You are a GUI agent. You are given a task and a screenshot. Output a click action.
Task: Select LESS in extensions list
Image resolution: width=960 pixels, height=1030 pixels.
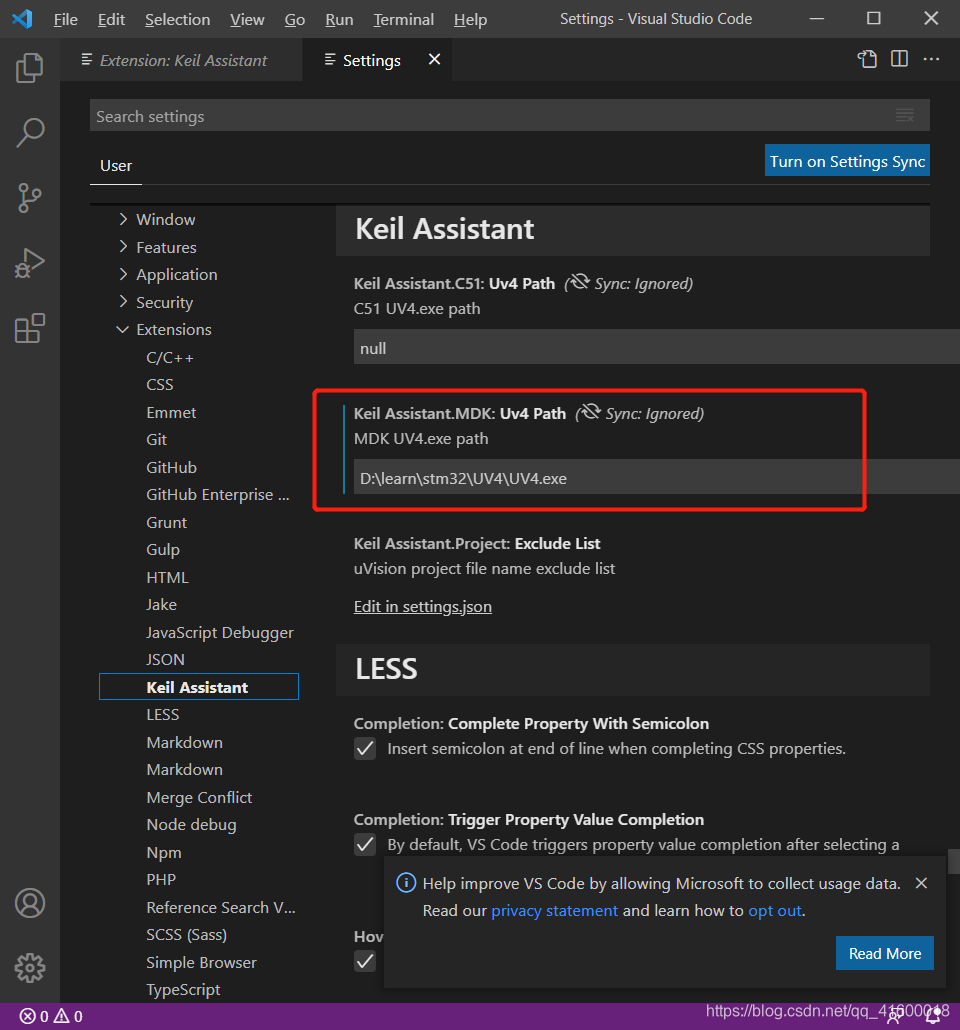point(163,715)
